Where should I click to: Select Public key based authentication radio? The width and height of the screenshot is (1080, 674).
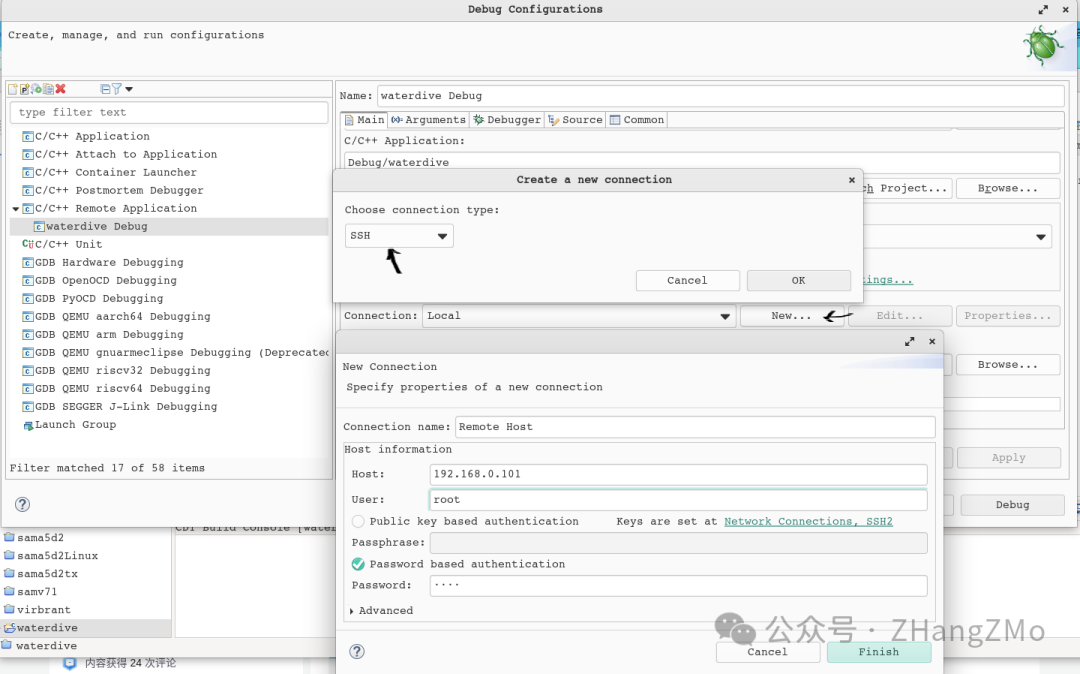[357, 521]
